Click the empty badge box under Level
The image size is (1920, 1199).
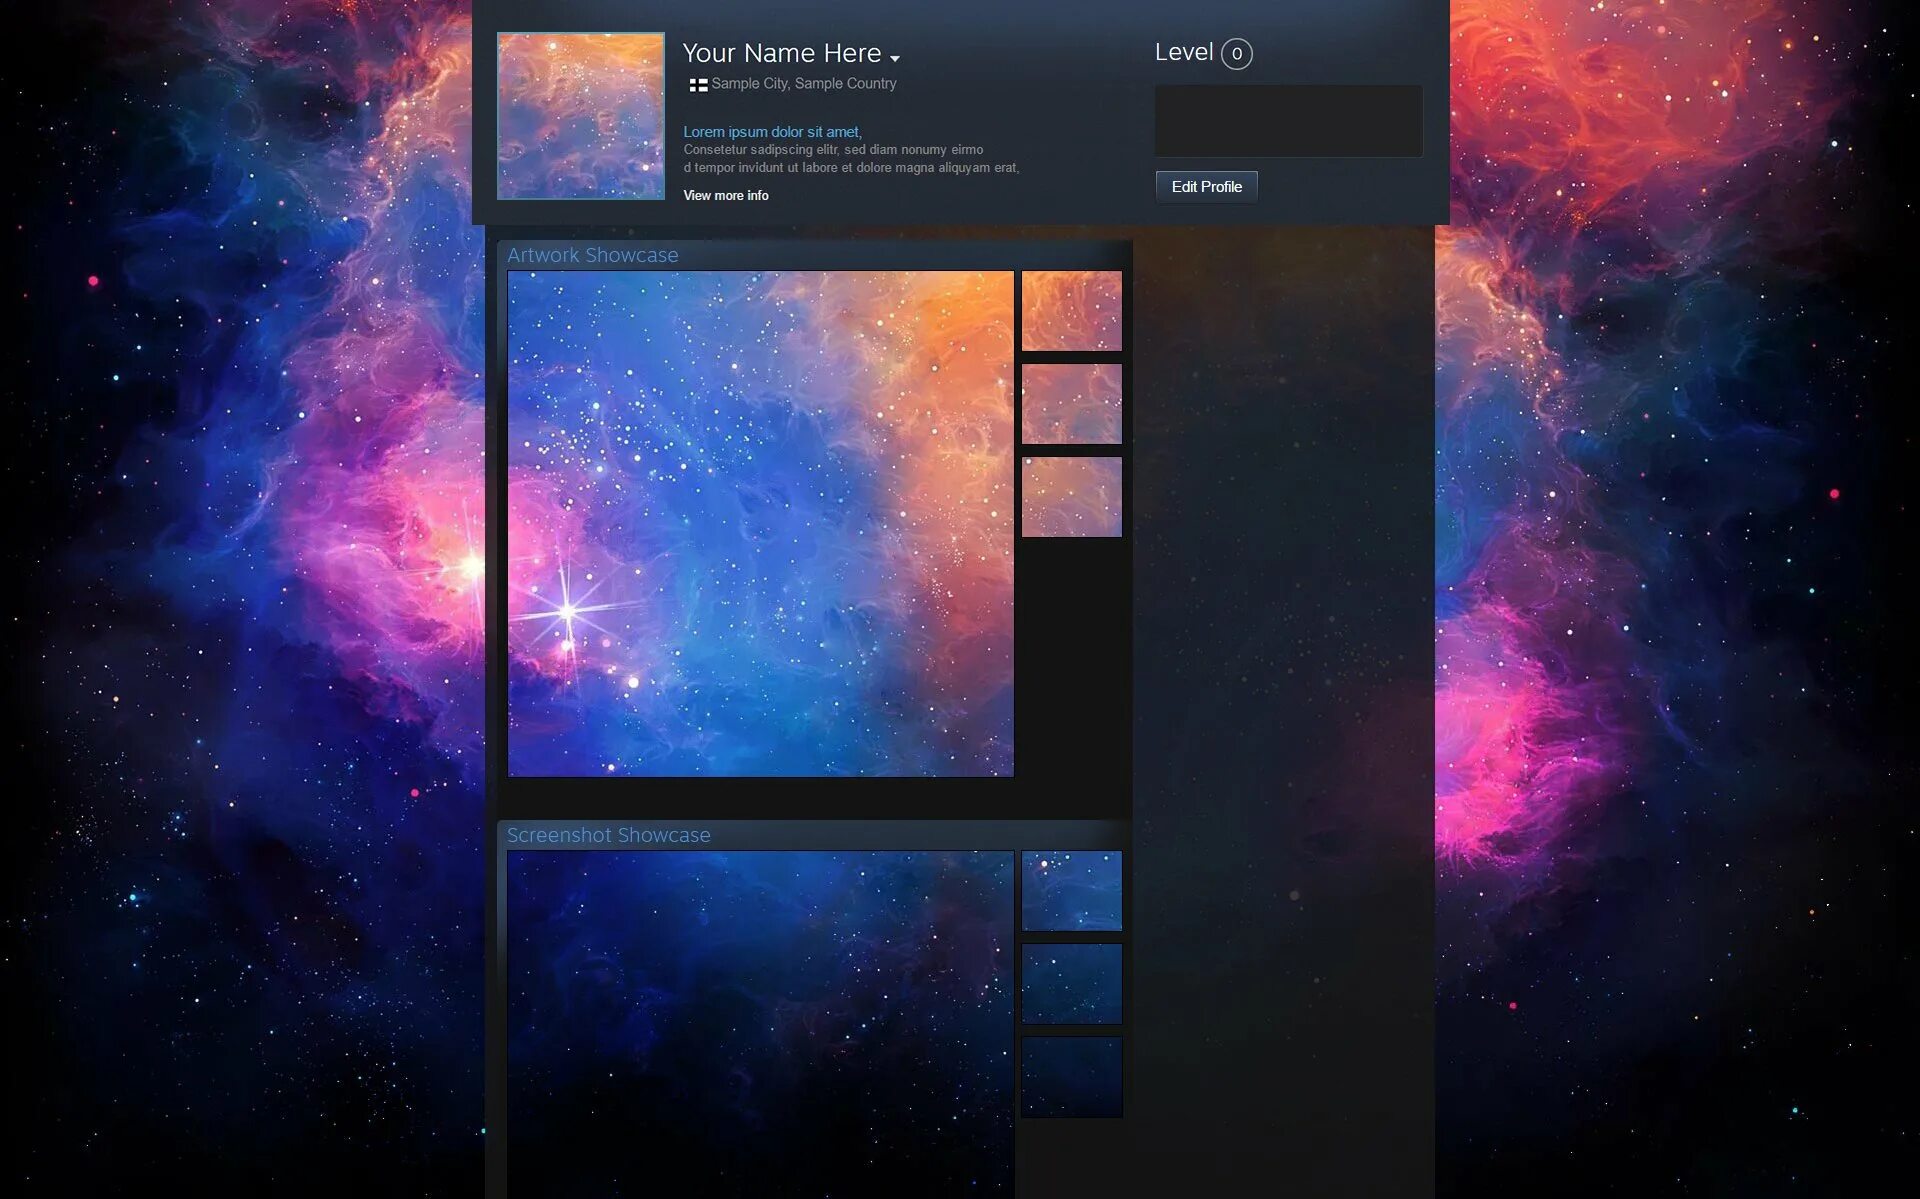click(x=1288, y=121)
